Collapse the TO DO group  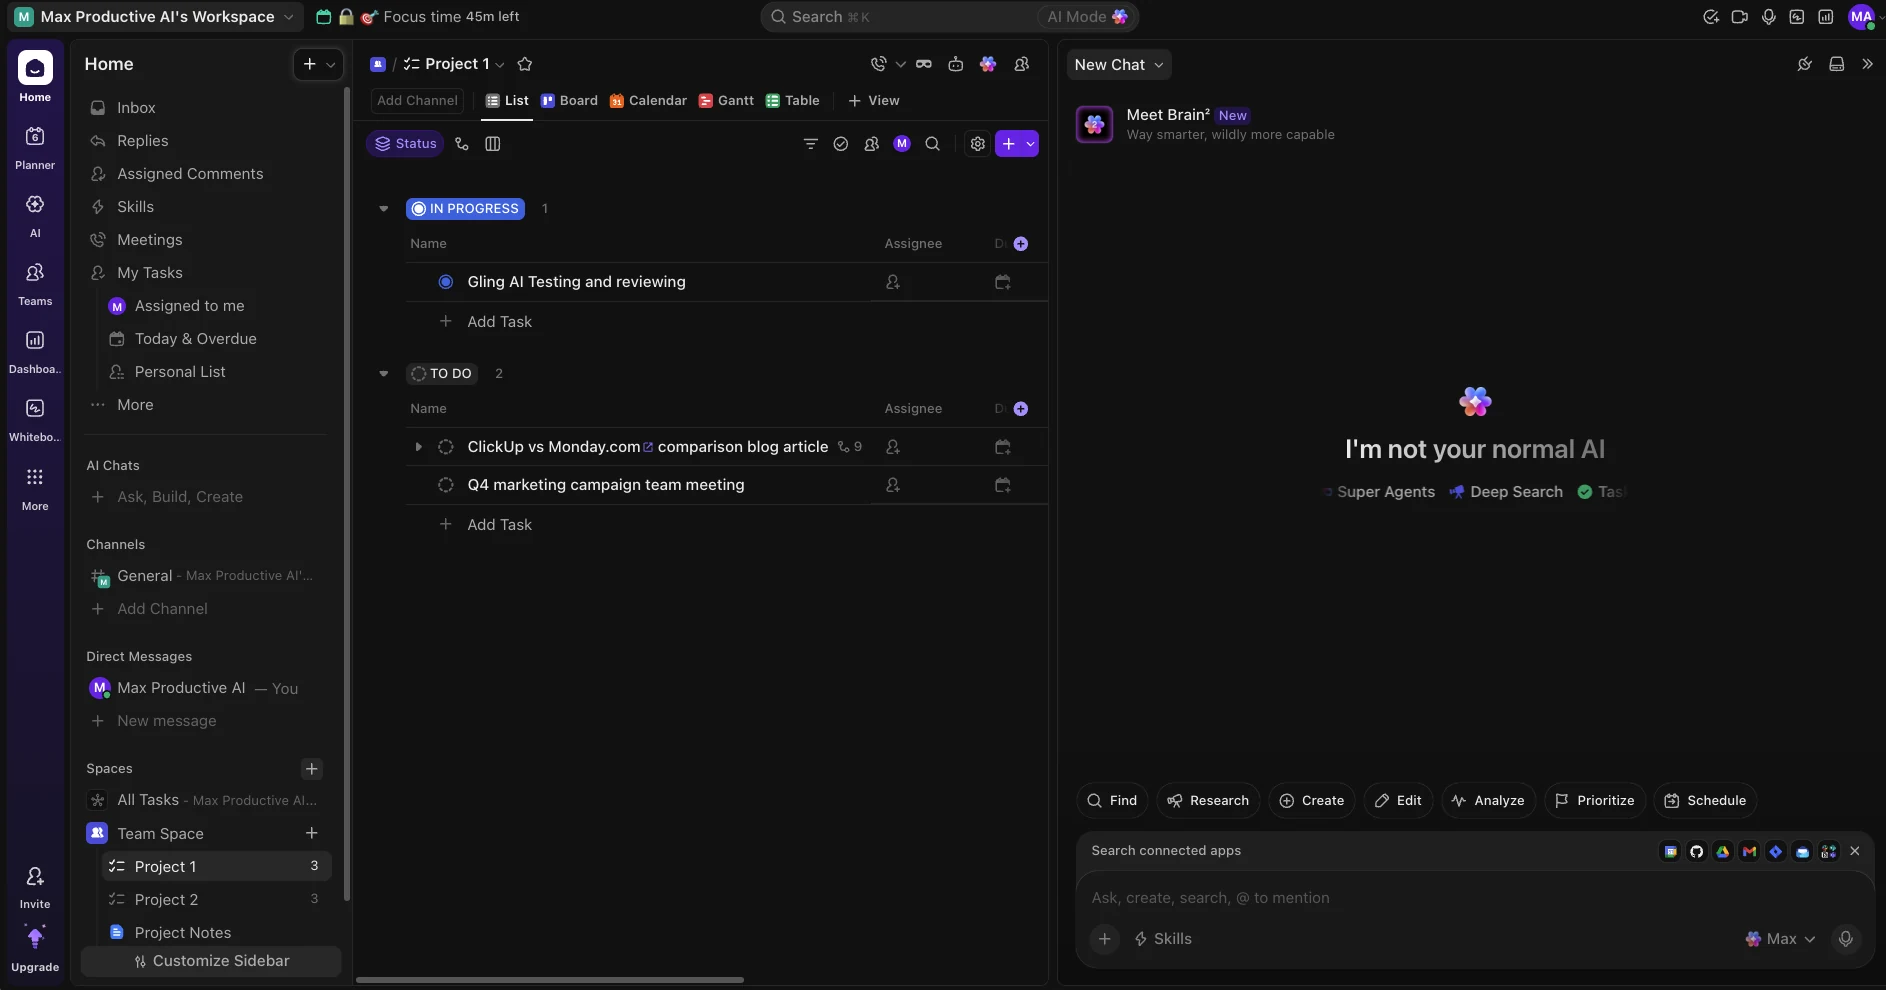384,374
